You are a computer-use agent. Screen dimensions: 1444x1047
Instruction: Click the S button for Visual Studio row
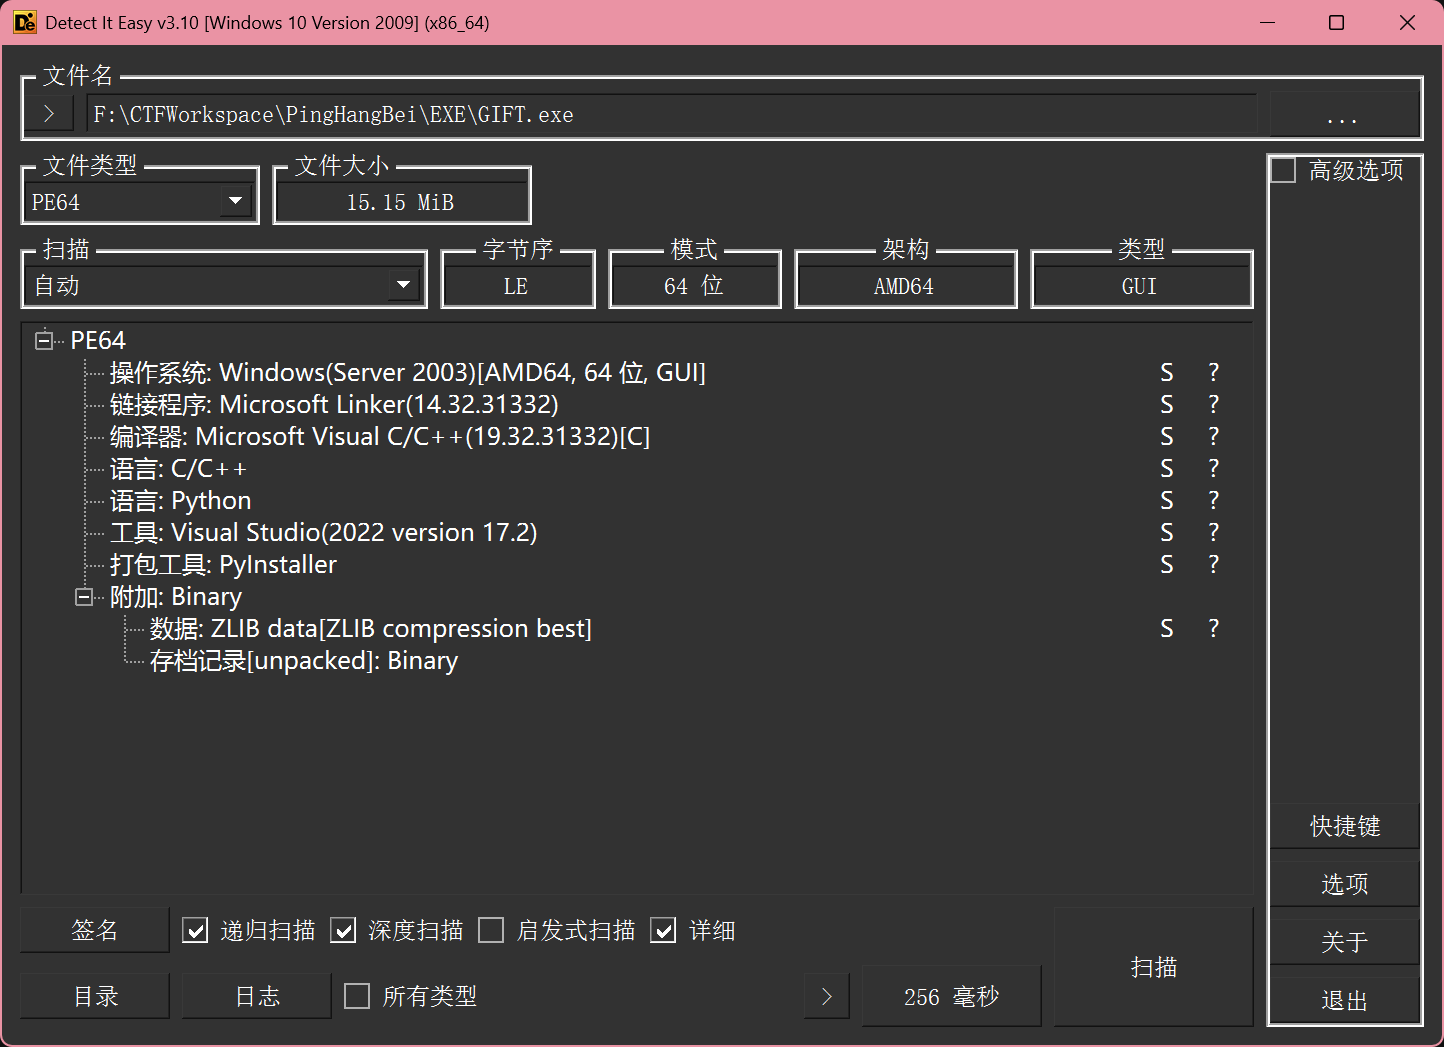pyautogui.click(x=1166, y=532)
